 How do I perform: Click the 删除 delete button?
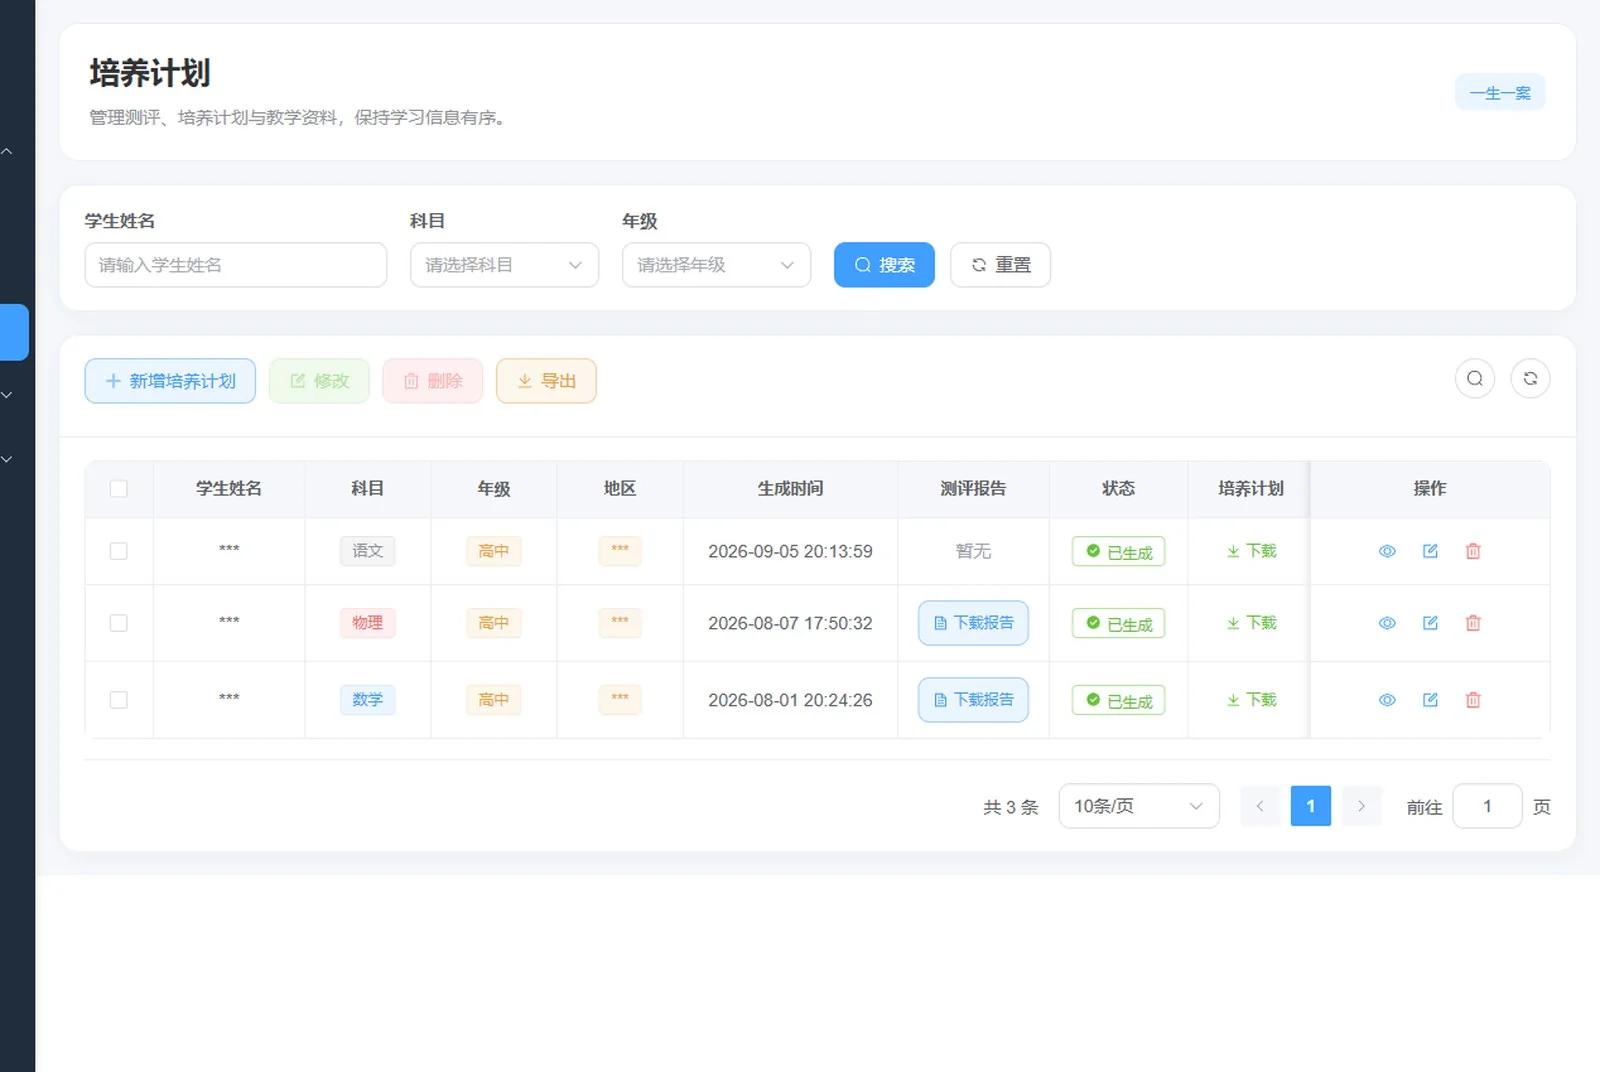(433, 381)
